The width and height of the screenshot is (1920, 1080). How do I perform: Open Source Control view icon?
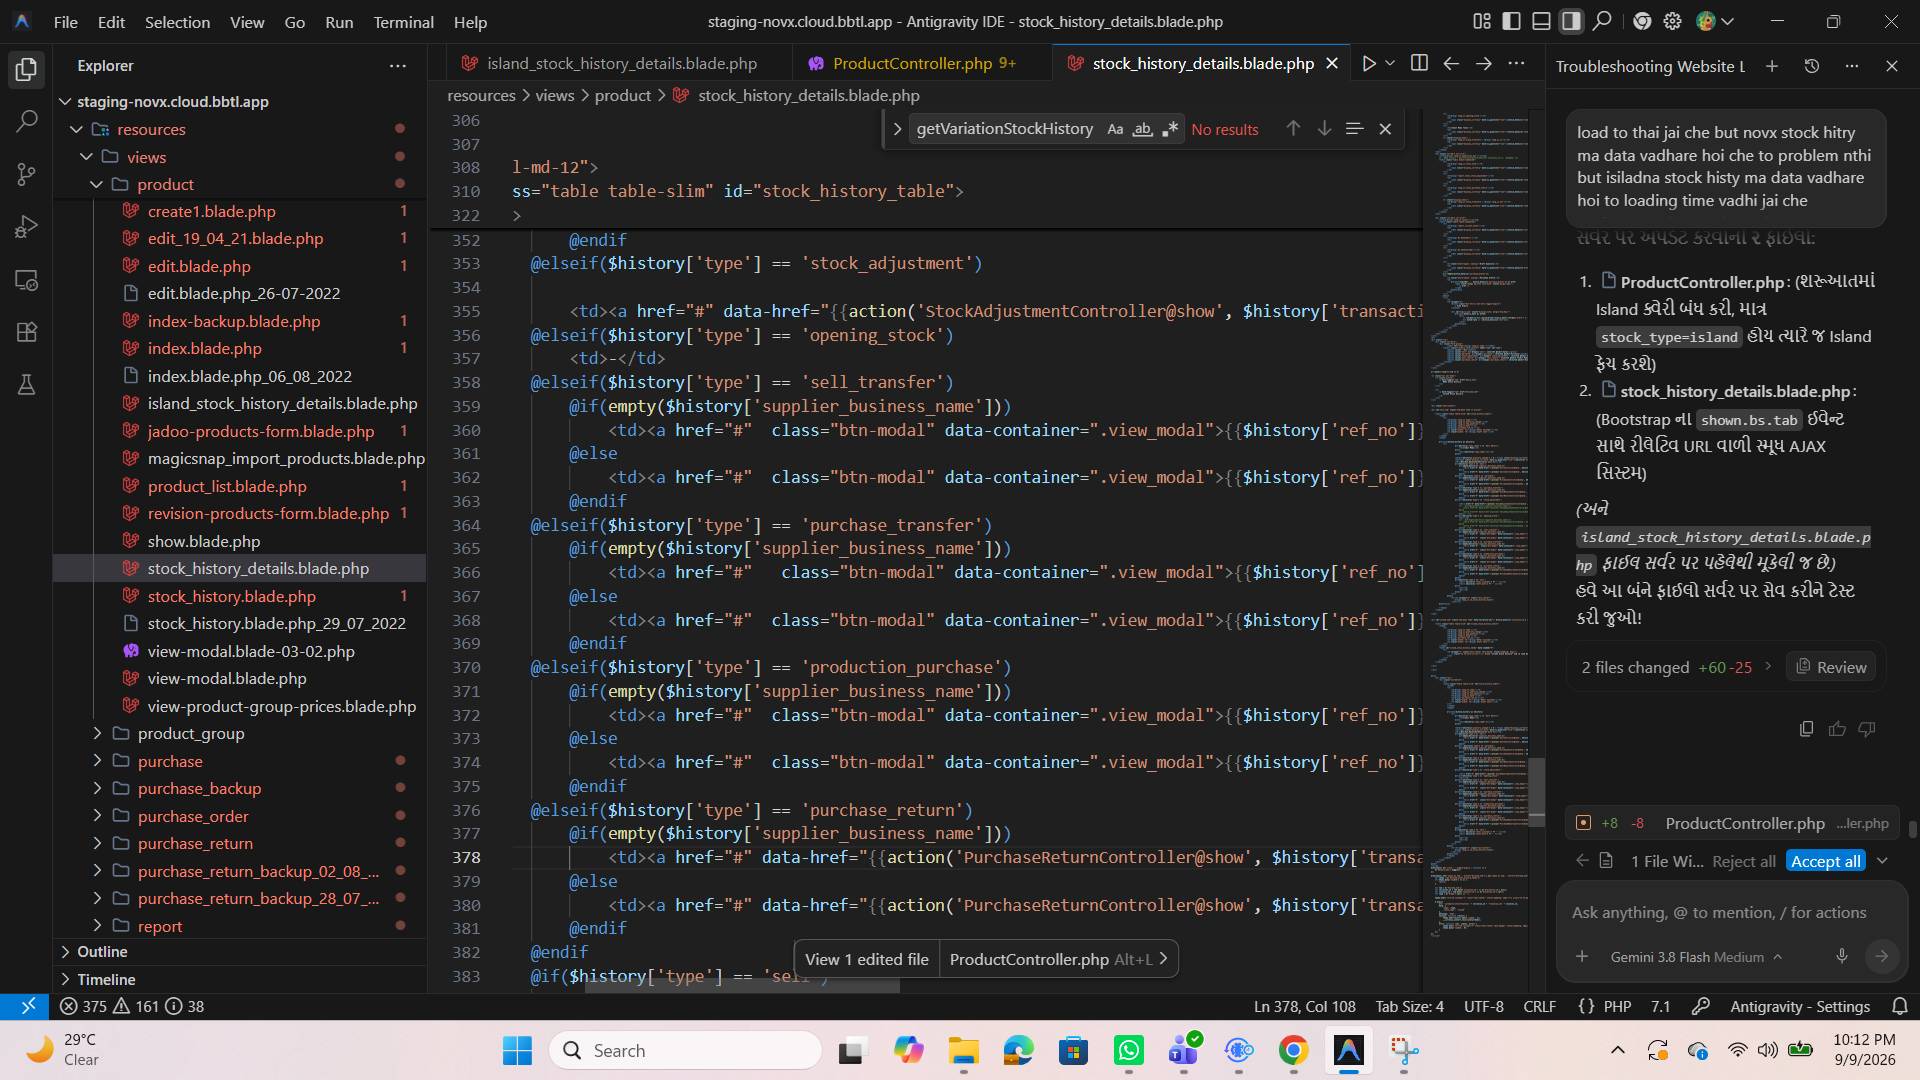[27, 174]
